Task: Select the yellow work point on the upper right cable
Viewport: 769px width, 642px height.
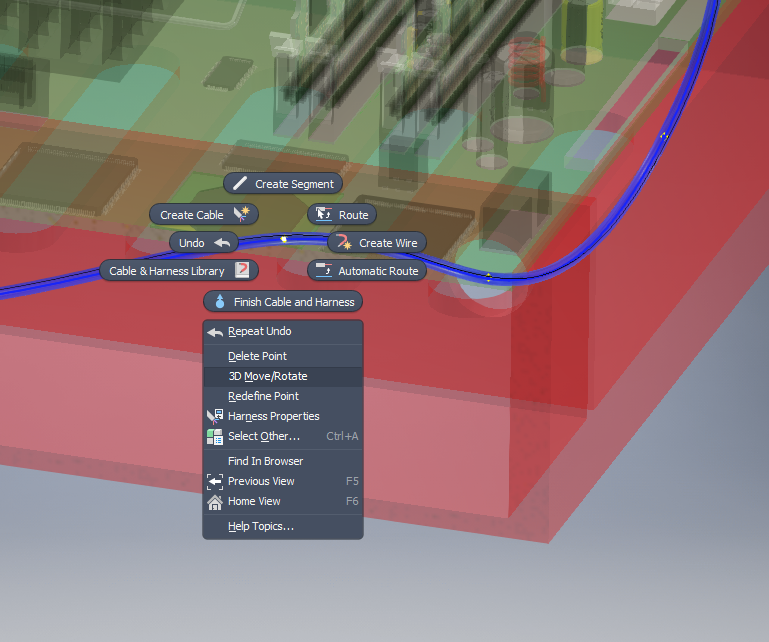Action: pyautogui.click(x=664, y=136)
